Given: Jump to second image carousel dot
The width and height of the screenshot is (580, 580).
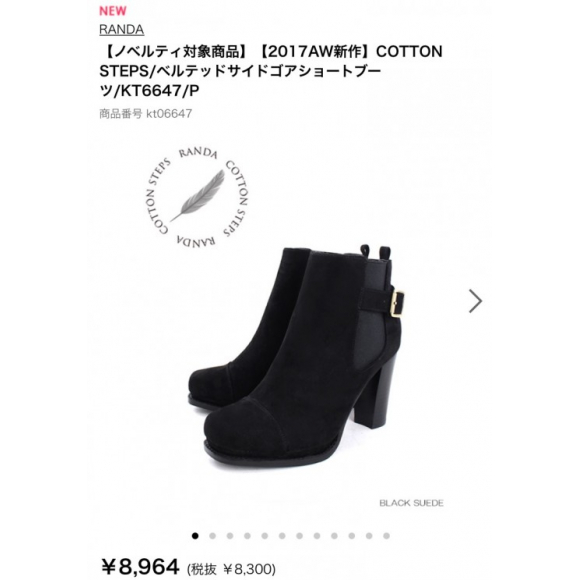Looking at the screenshot, I should [212, 536].
